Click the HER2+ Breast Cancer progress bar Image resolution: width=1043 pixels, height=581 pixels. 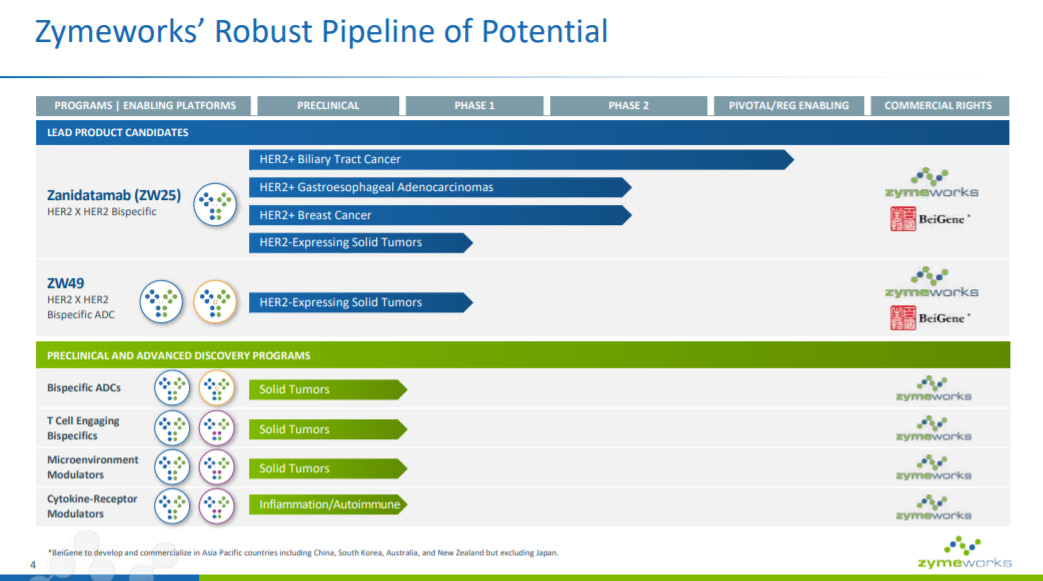pyautogui.click(x=440, y=215)
